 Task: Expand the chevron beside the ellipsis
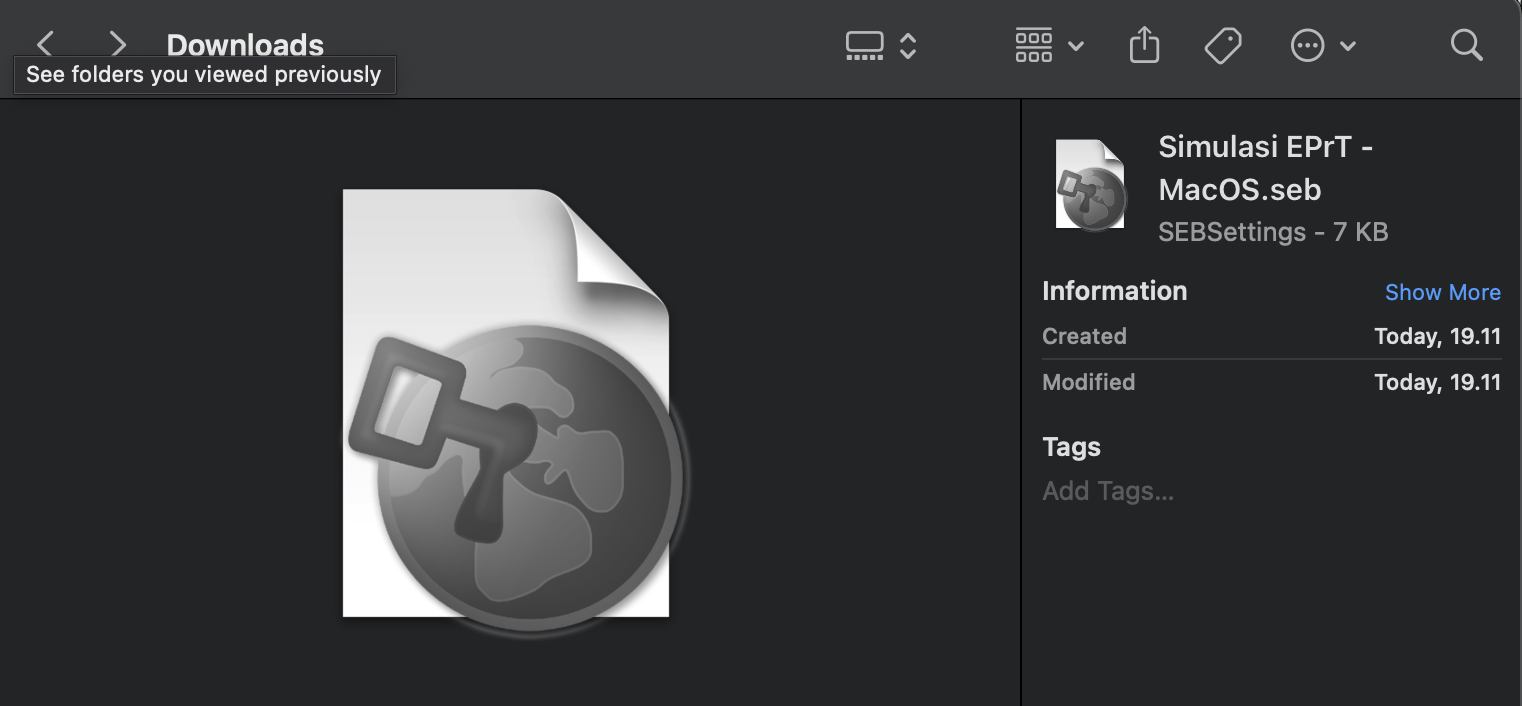(1348, 46)
